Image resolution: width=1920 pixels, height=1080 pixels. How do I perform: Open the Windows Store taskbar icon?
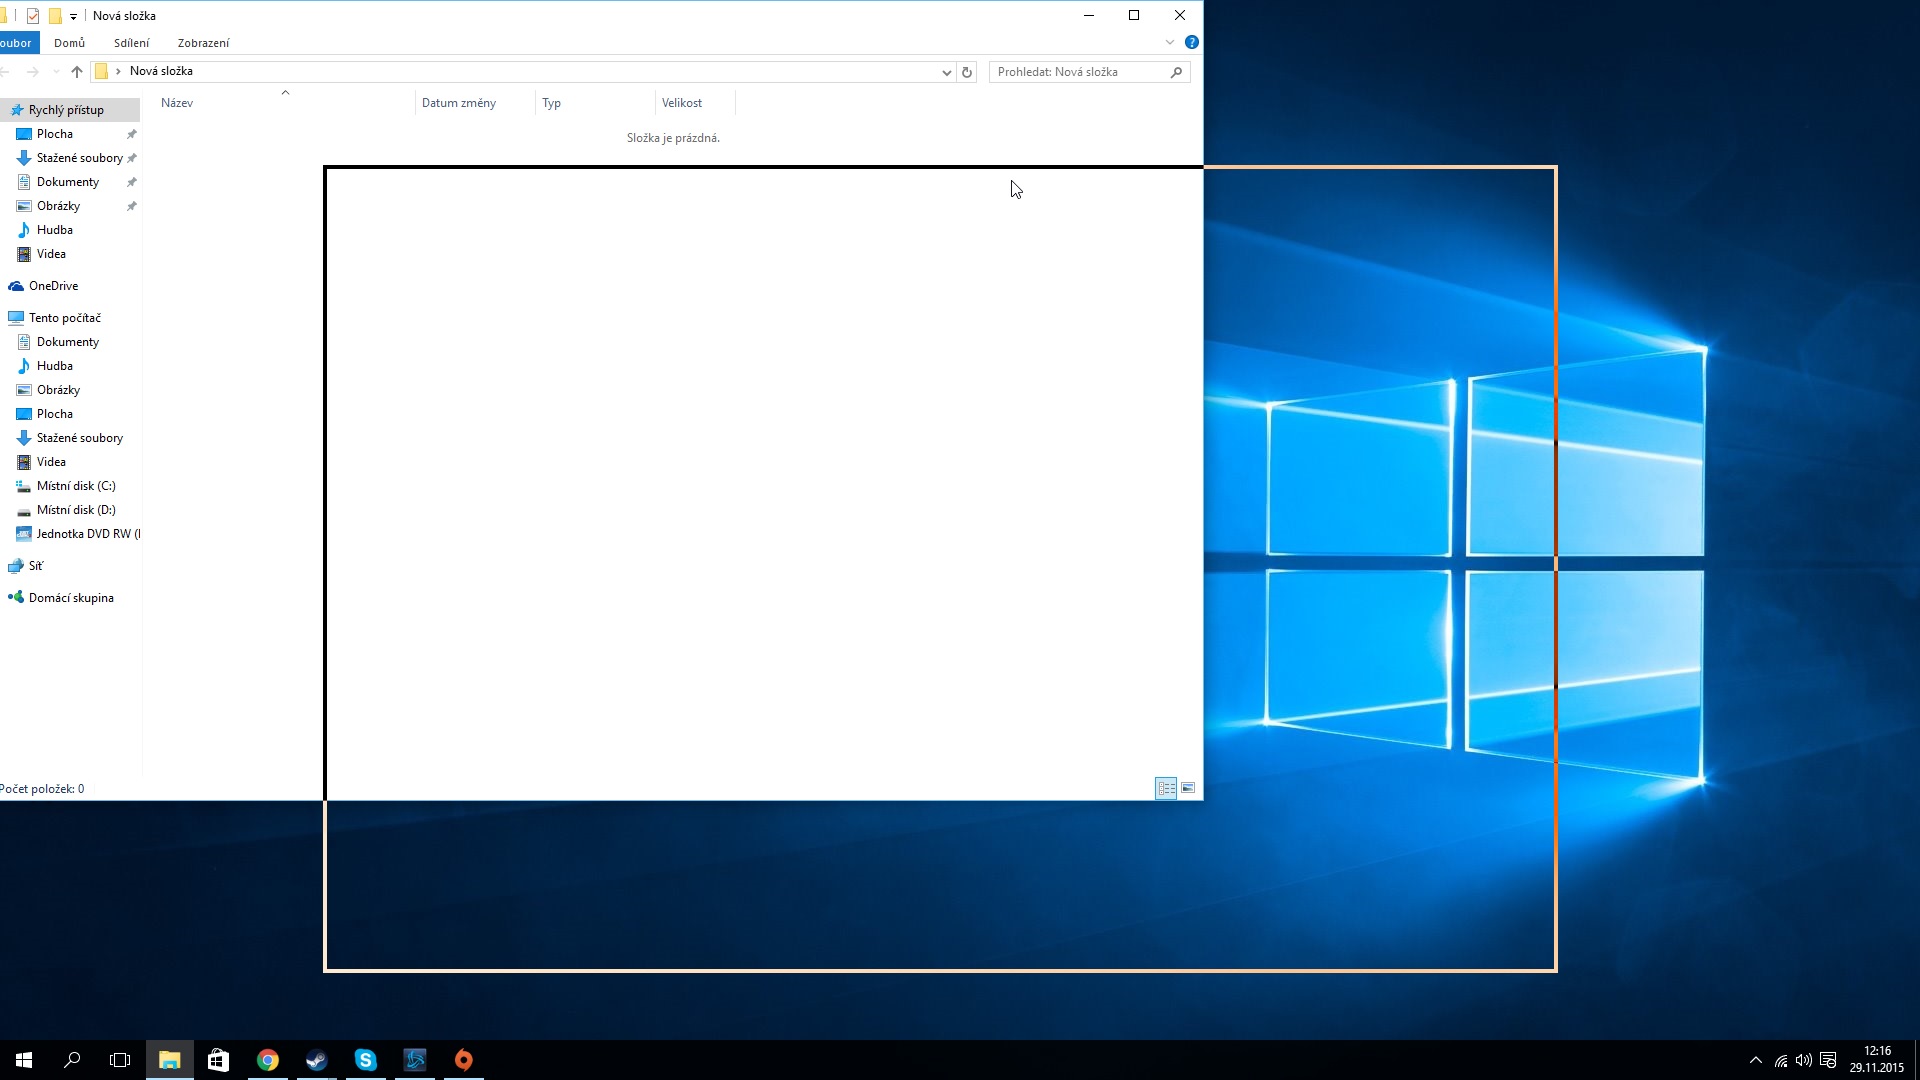(x=218, y=1060)
